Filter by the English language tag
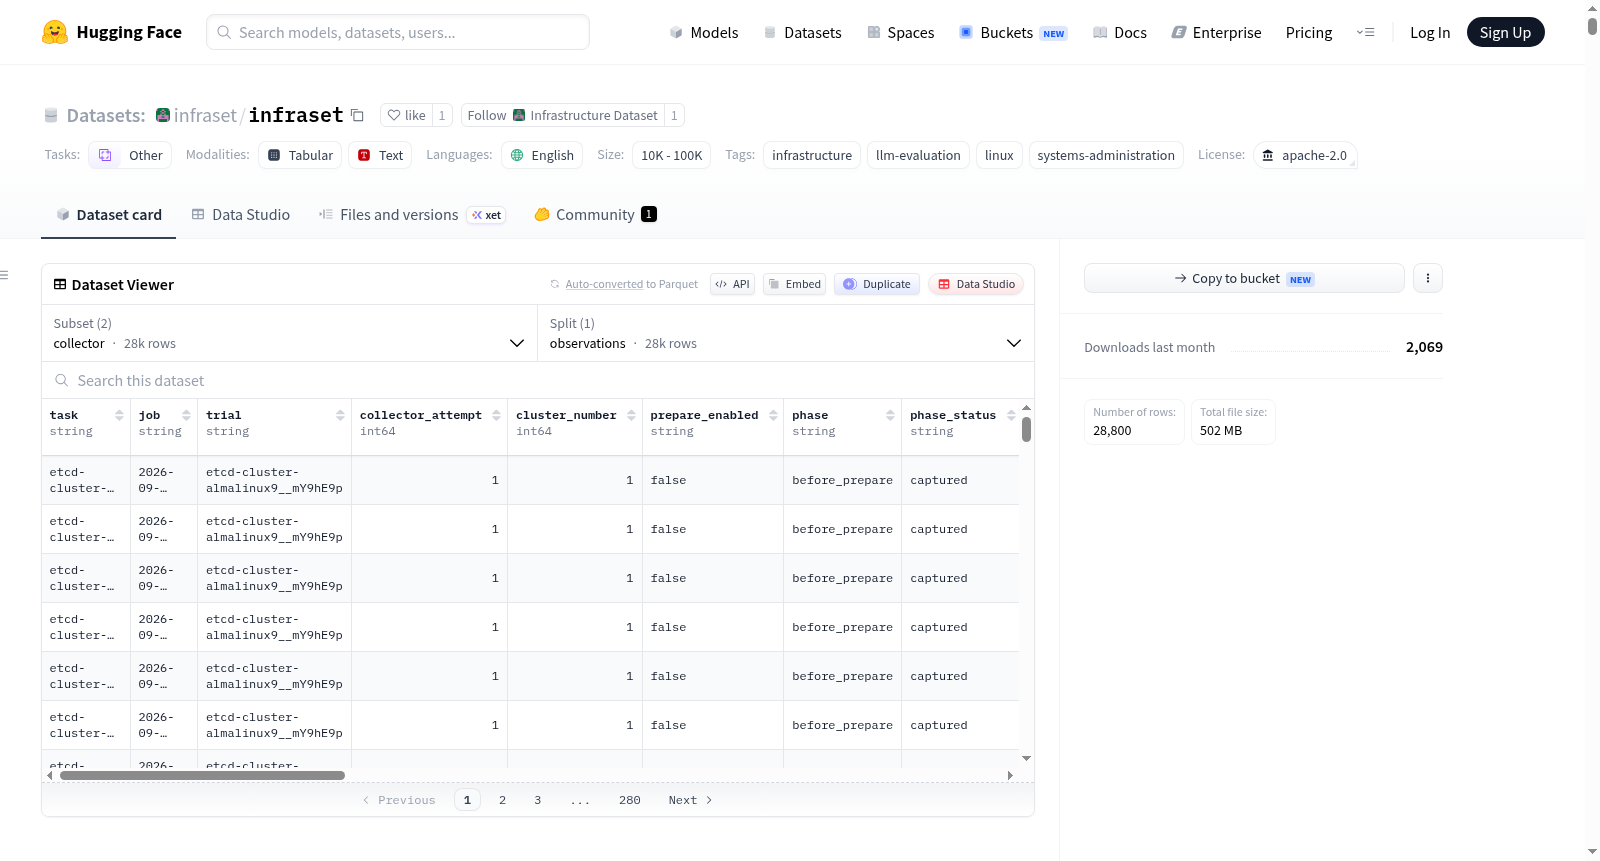This screenshot has width=1600, height=861. coord(542,155)
